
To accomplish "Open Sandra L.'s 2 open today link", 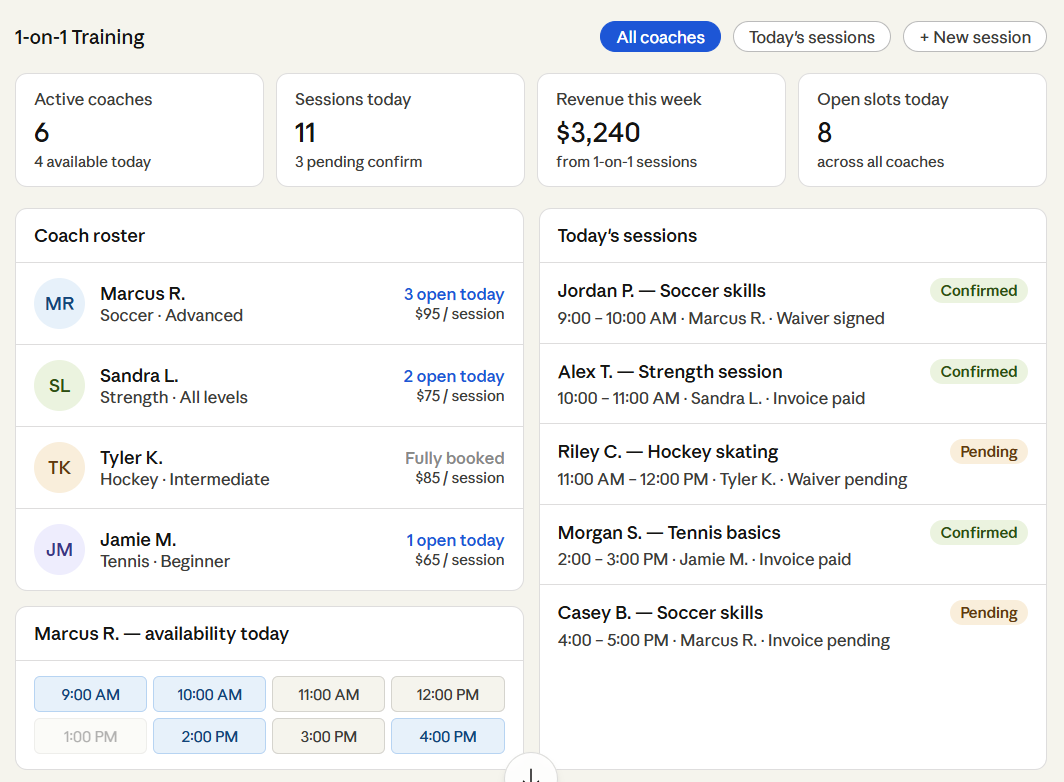I will 453,376.
